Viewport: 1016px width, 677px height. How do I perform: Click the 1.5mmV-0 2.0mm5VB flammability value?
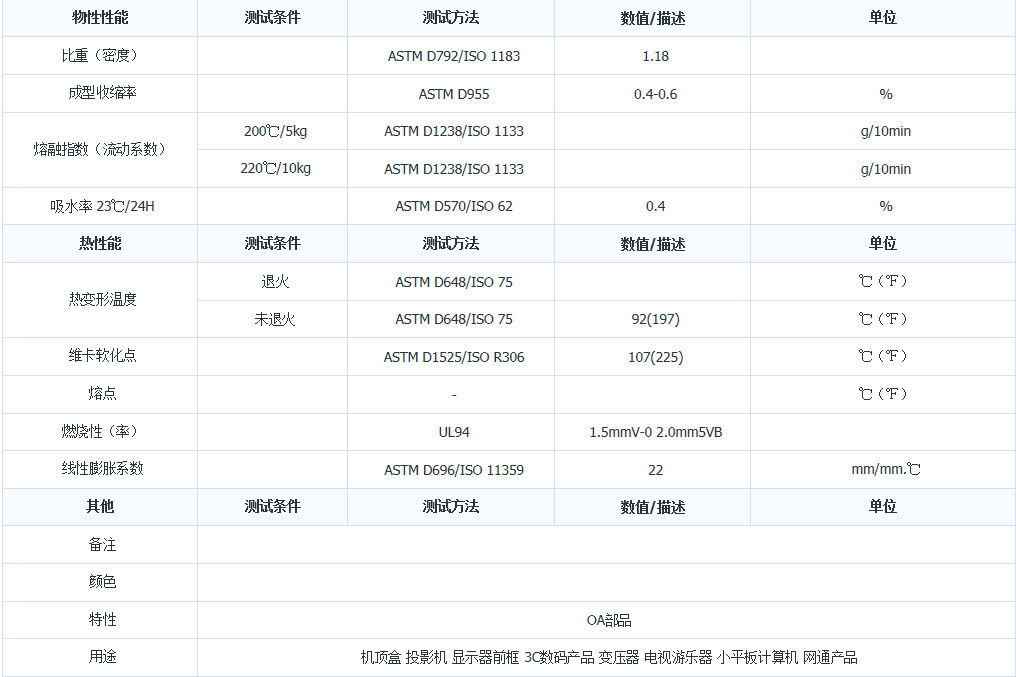click(655, 432)
